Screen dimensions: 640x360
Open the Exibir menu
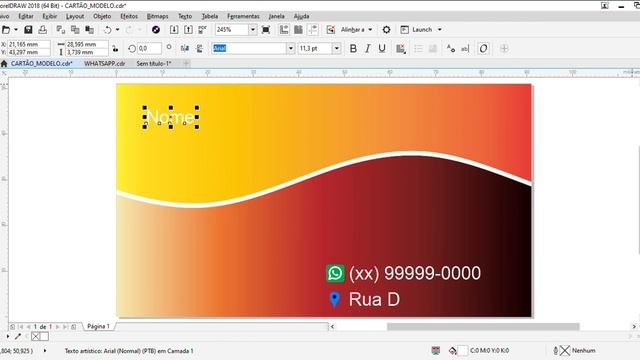[50, 16]
